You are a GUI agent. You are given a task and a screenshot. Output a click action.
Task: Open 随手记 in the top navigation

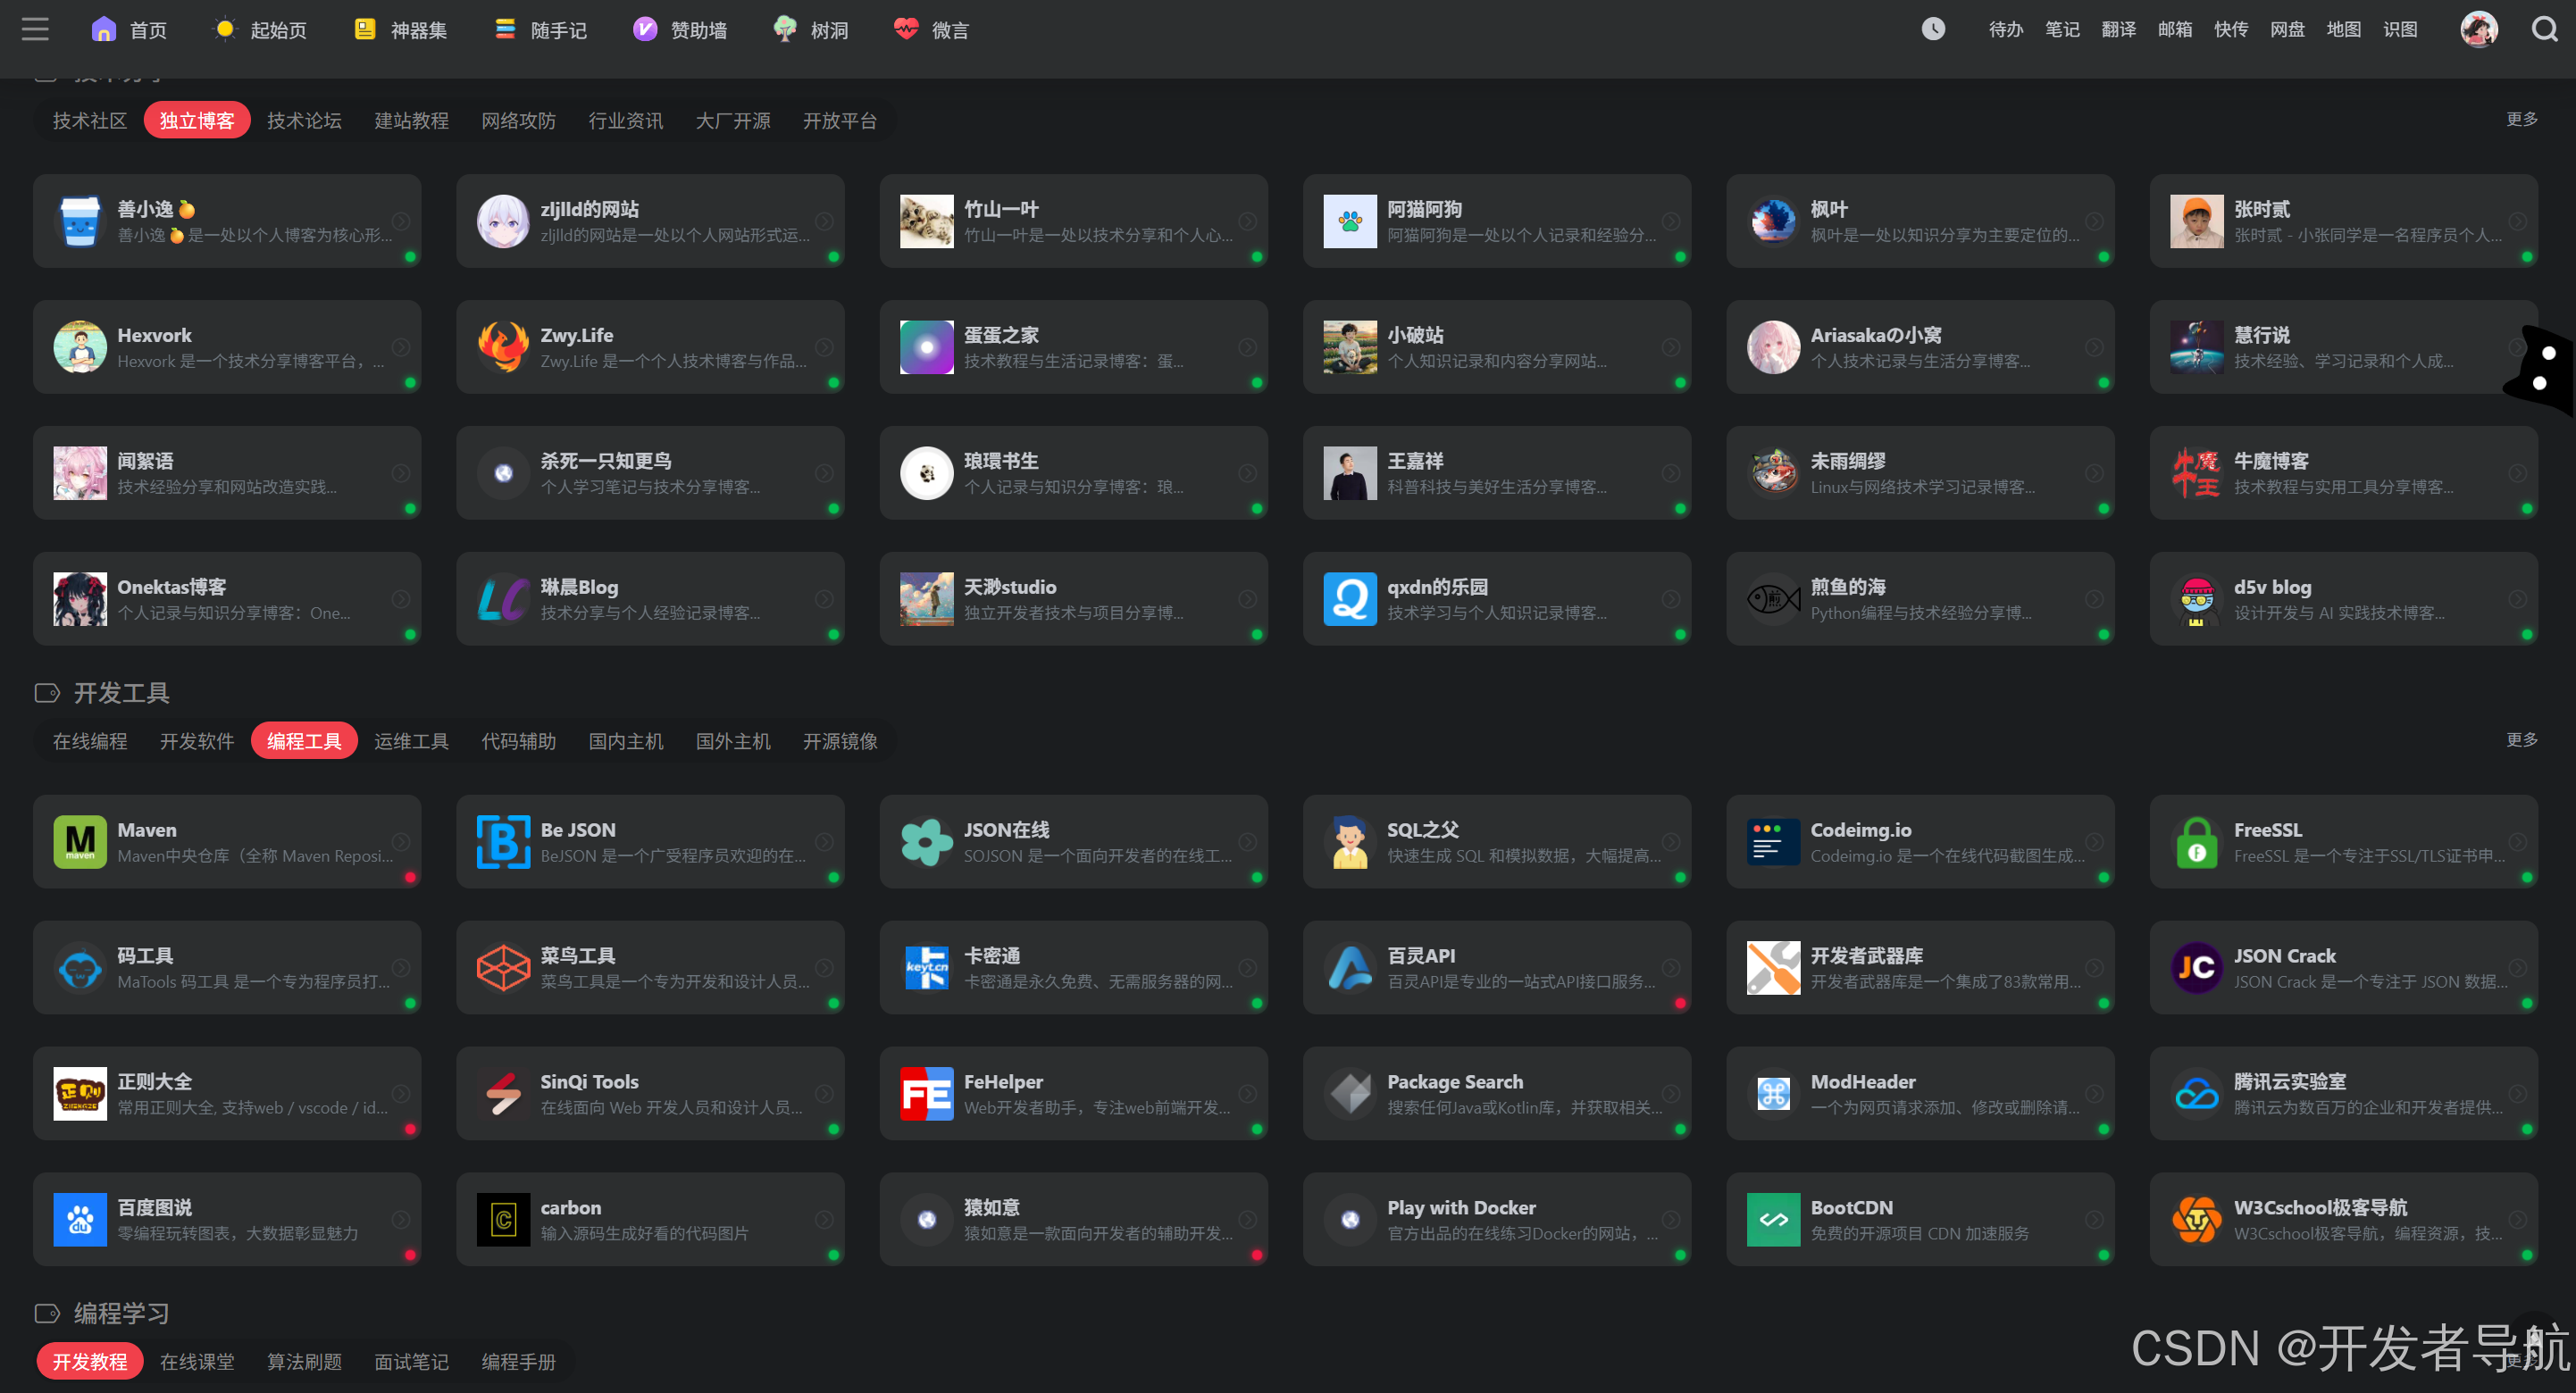[x=540, y=30]
